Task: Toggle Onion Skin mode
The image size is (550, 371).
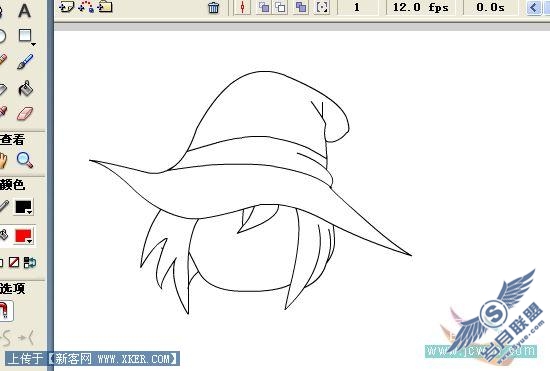Action: pyautogui.click(x=264, y=7)
